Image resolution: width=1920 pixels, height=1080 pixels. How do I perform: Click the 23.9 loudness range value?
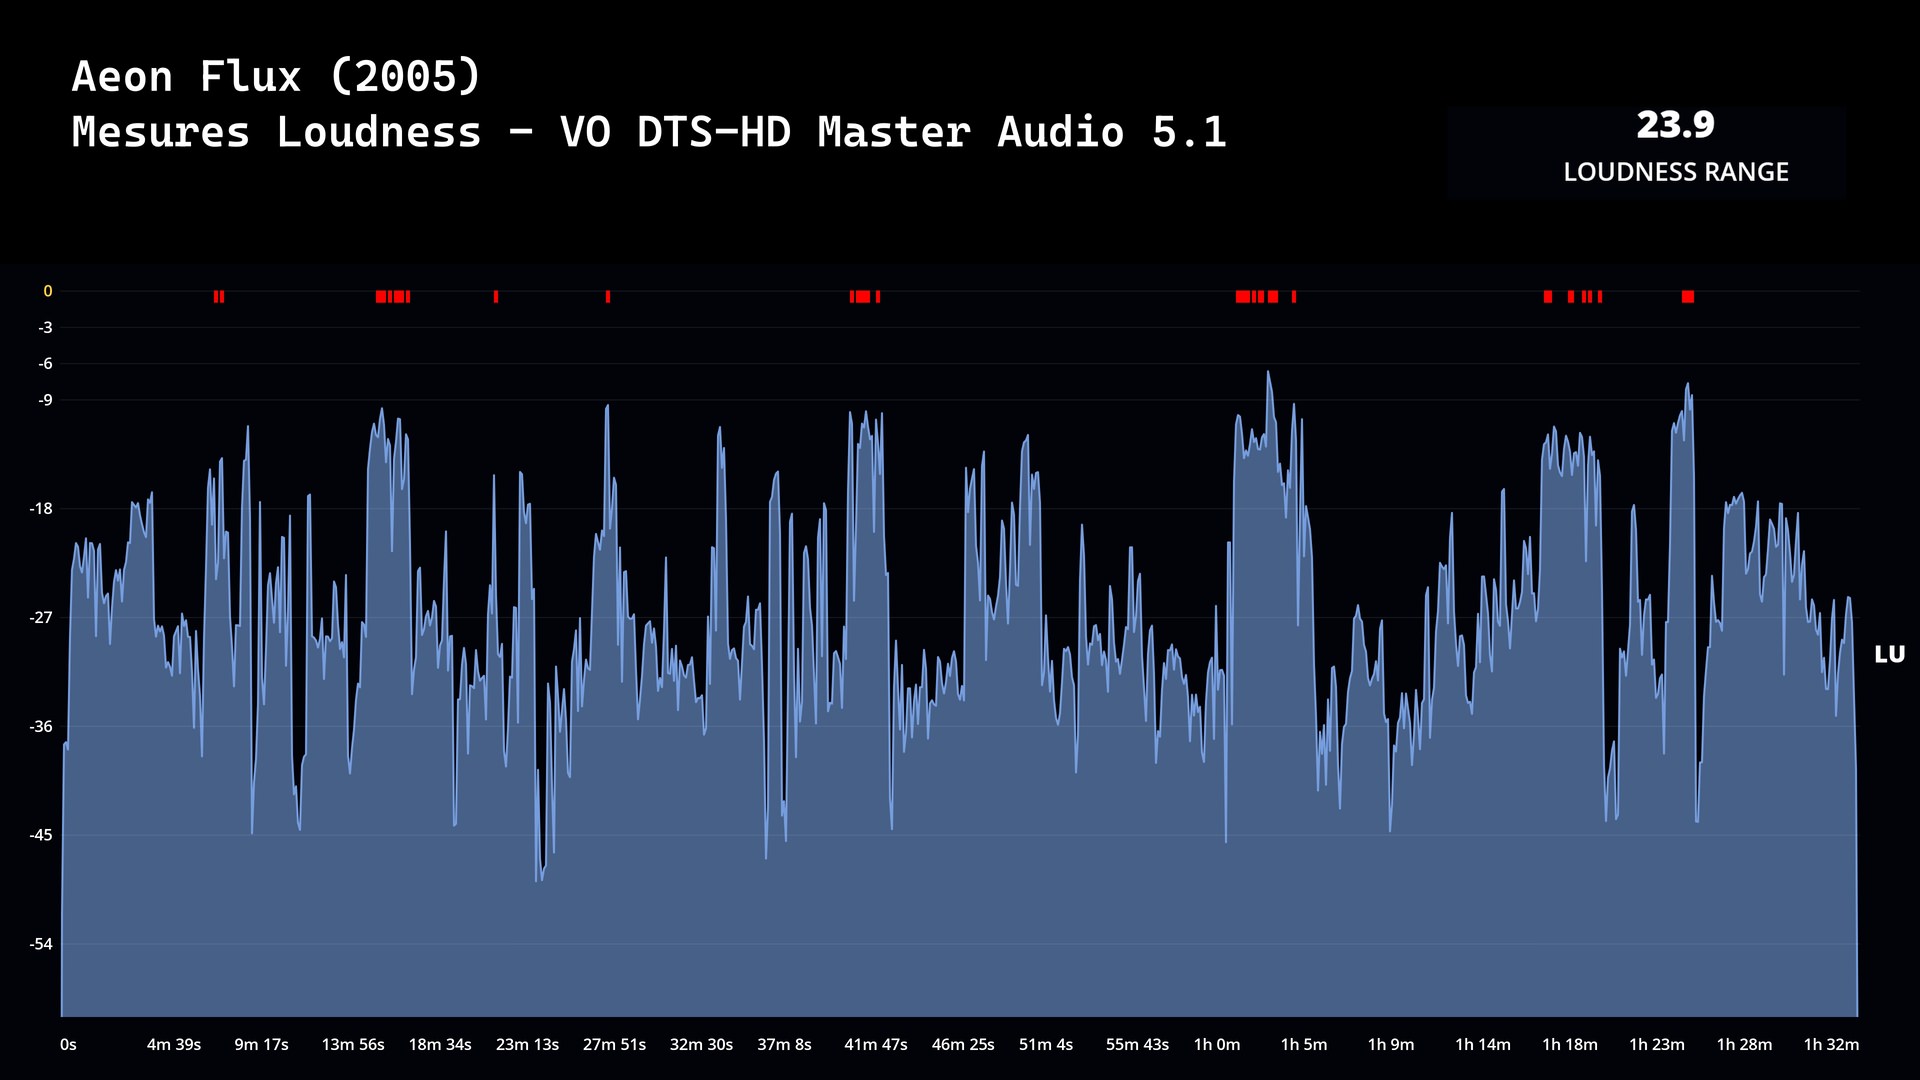pos(1675,125)
